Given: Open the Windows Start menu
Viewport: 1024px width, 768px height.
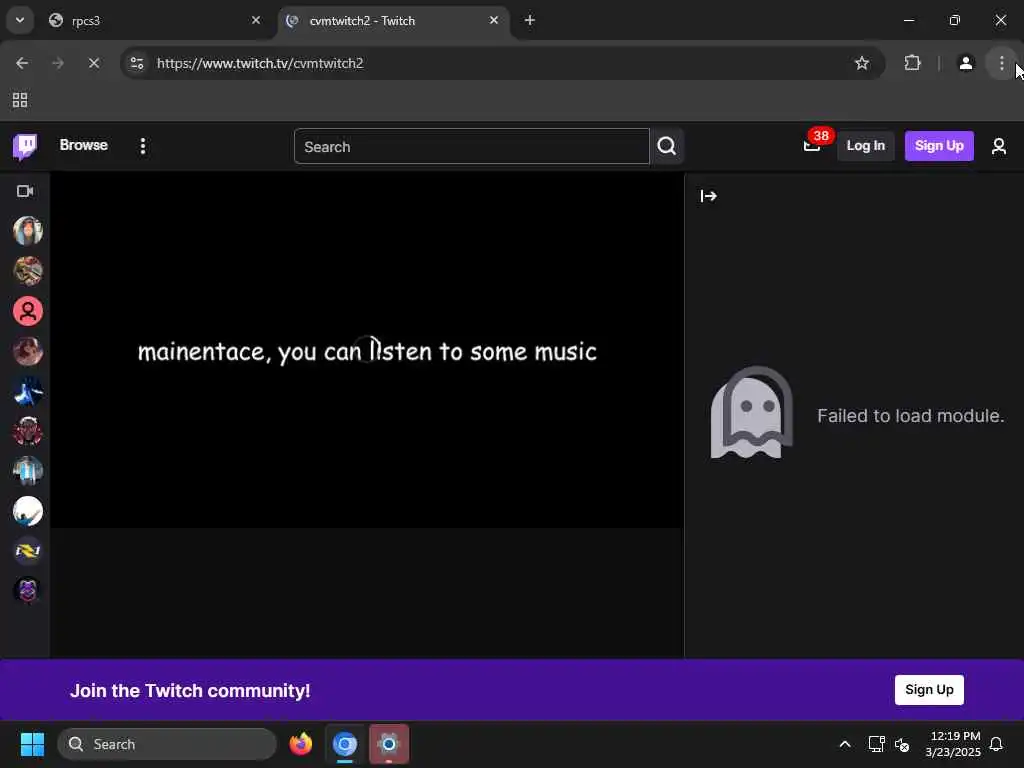Looking at the screenshot, I should (32, 744).
